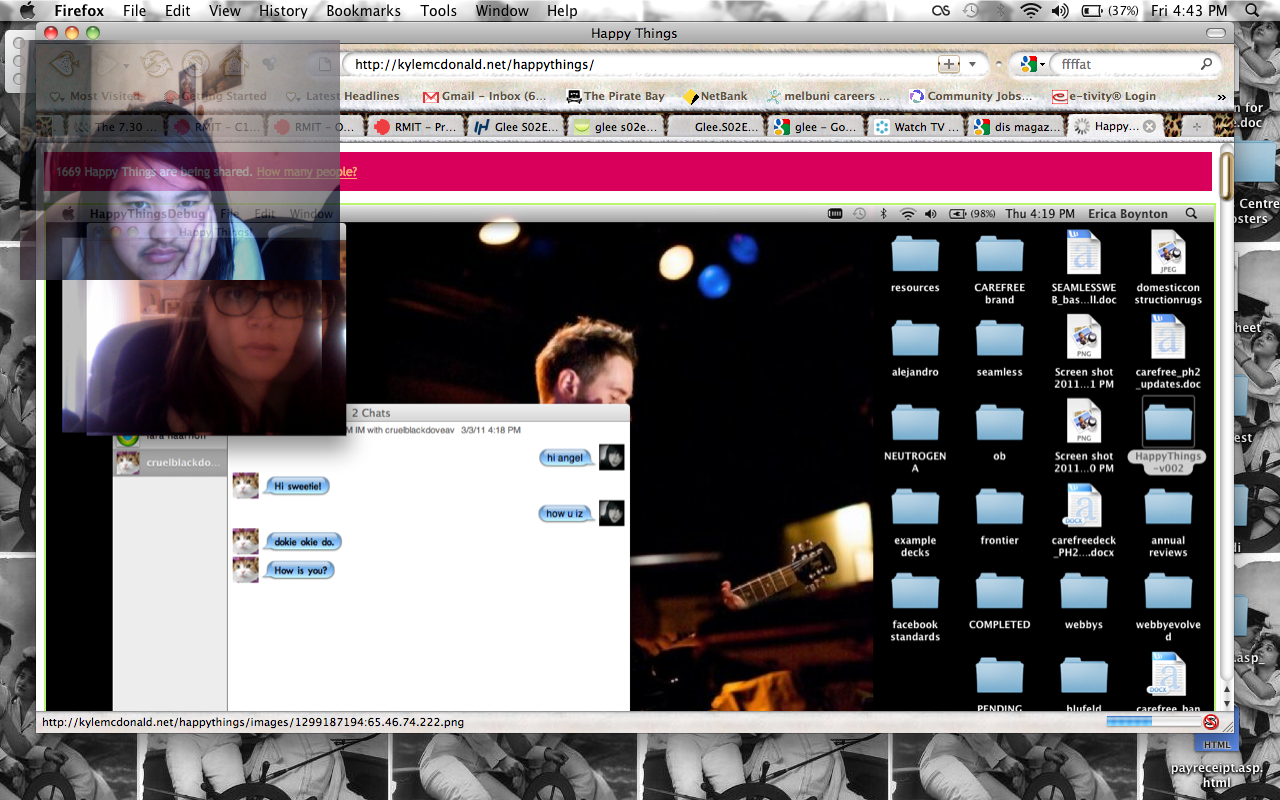Image resolution: width=1280 pixels, height=800 pixels.
Task: Click the clock showing Fri 4:43 PM
Action: pos(1189,11)
